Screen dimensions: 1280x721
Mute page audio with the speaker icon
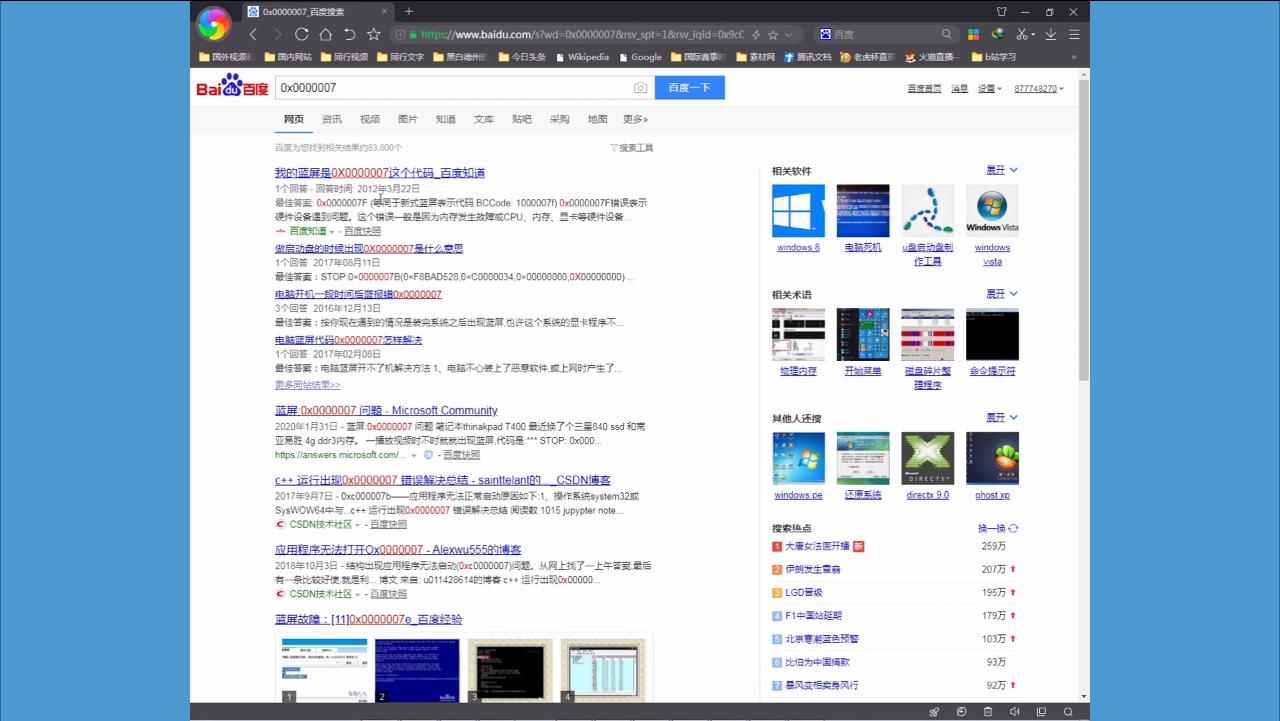(1015, 711)
